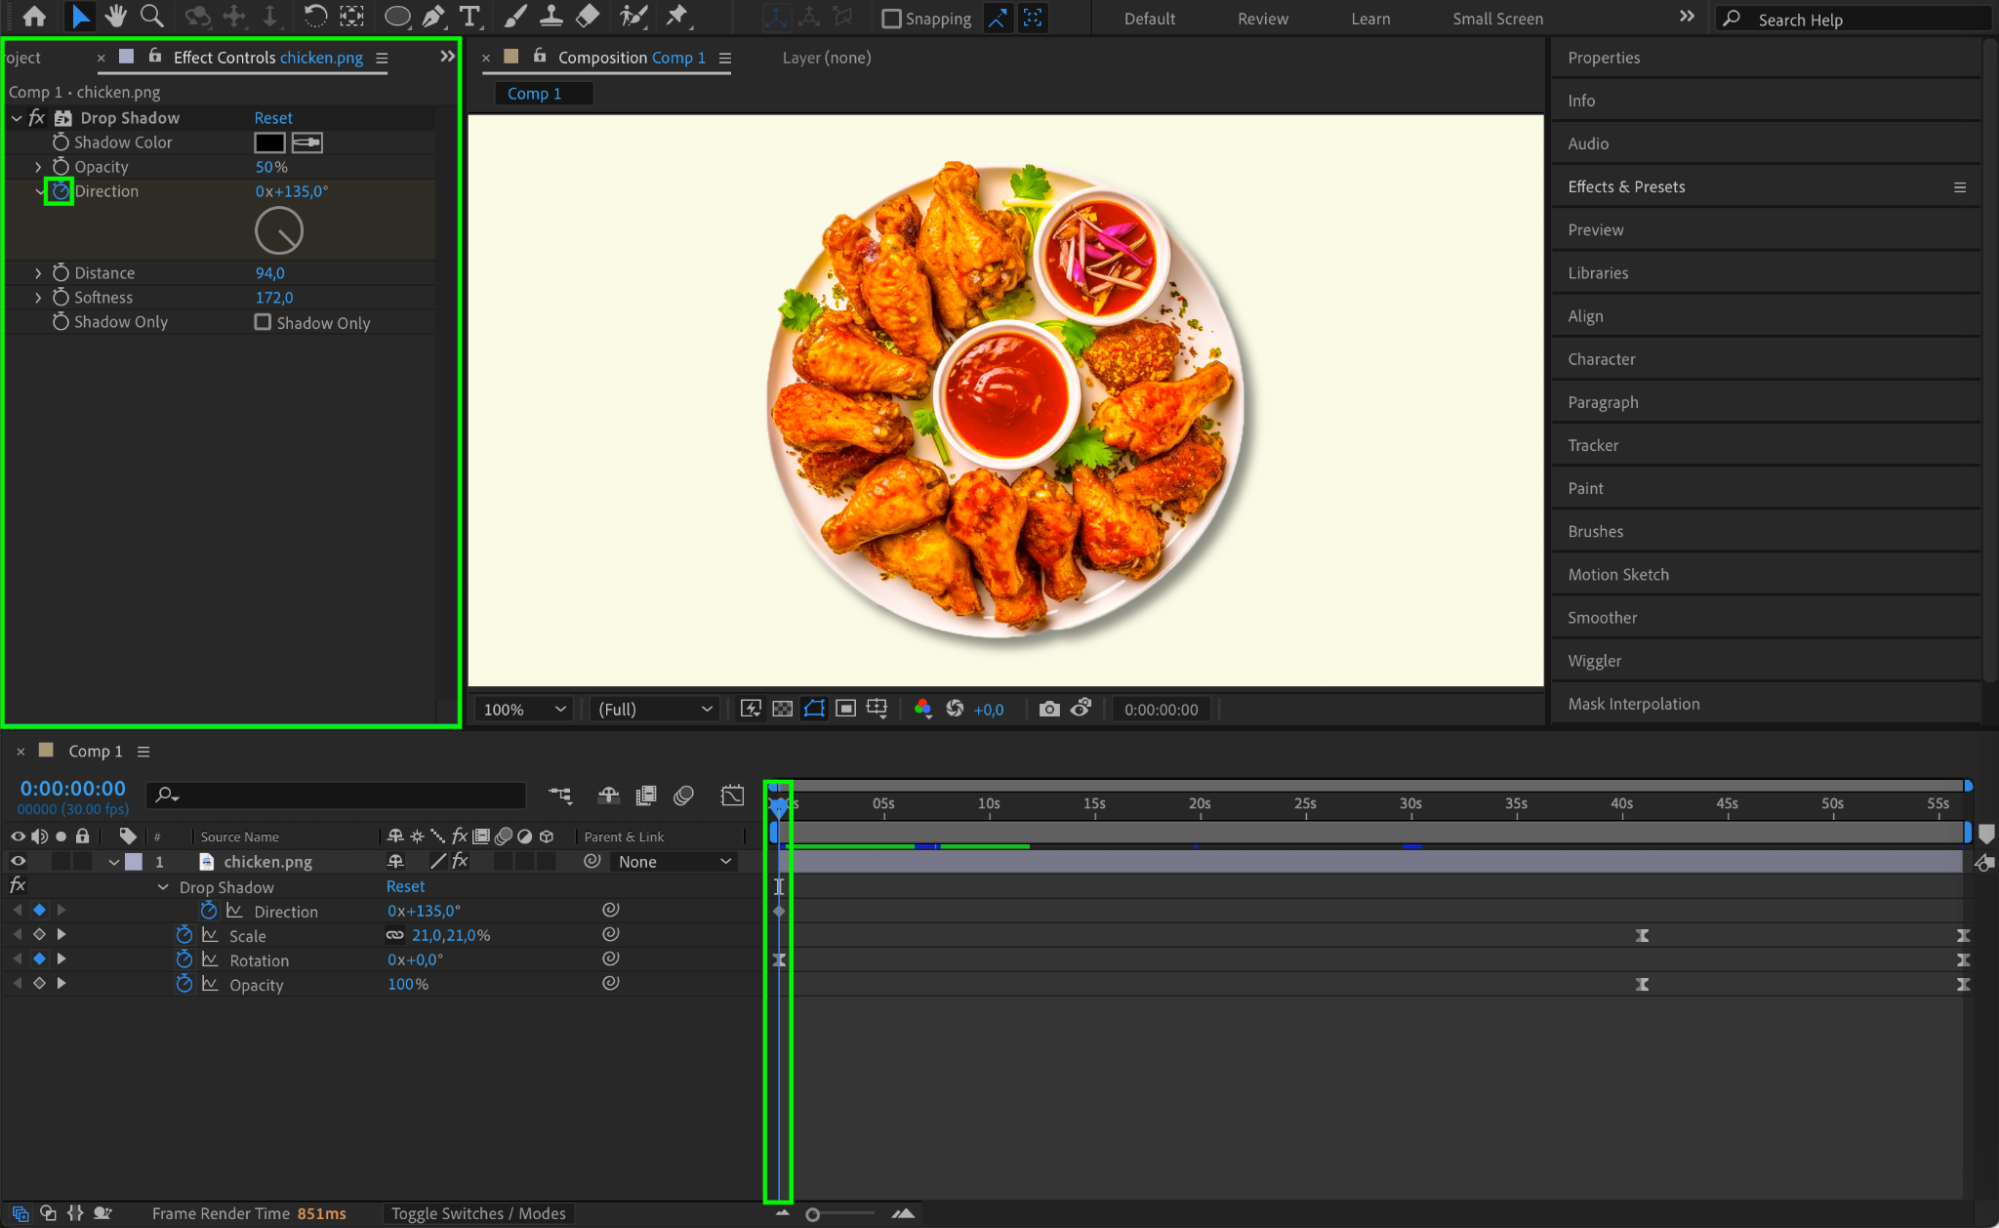Select the Hand tool

[x=116, y=16]
